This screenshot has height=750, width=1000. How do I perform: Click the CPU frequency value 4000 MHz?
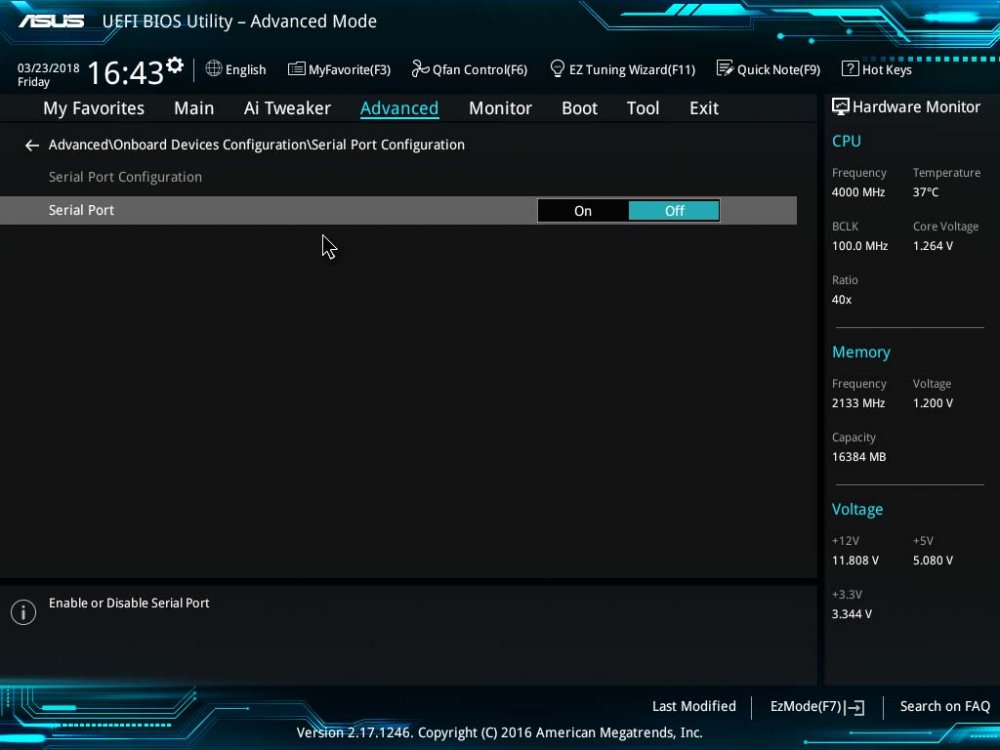tap(858, 192)
